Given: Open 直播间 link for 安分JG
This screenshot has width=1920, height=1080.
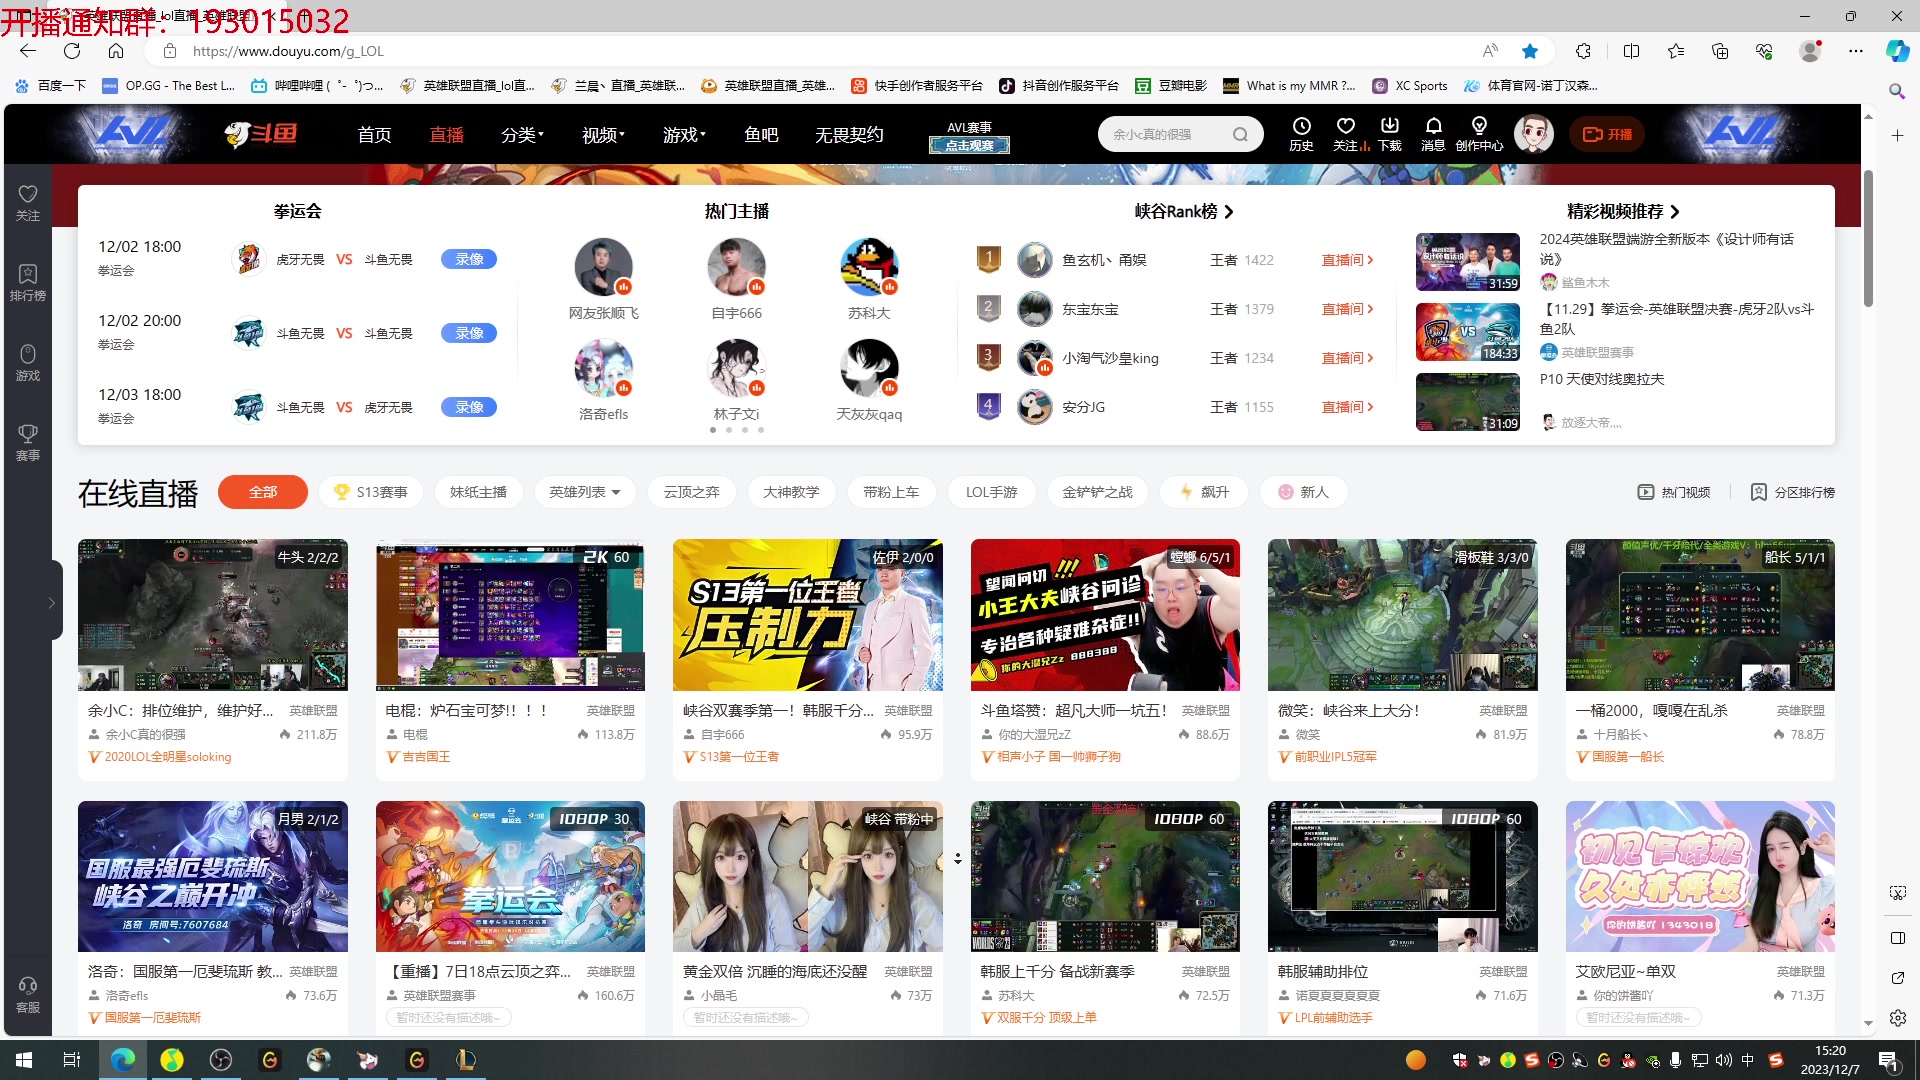Looking at the screenshot, I should [x=1347, y=407].
